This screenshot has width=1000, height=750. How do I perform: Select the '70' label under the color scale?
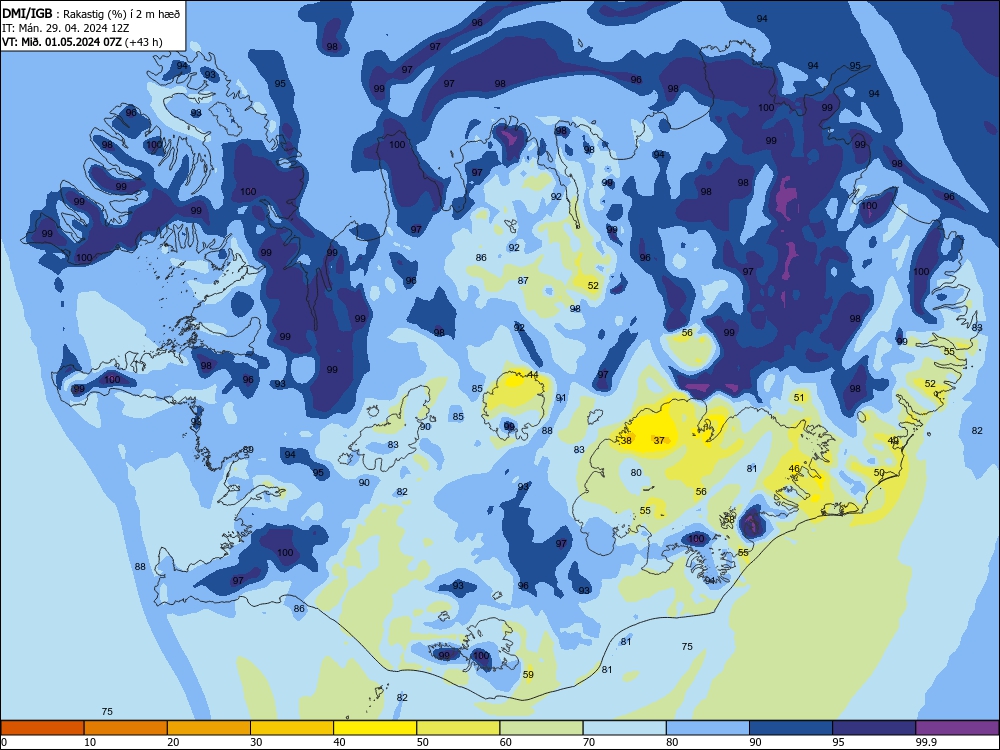click(x=589, y=742)
